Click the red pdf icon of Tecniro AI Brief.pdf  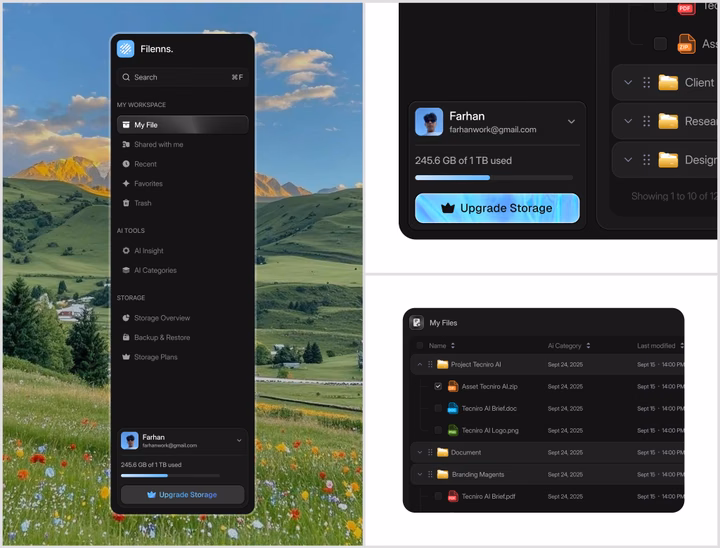453,496
